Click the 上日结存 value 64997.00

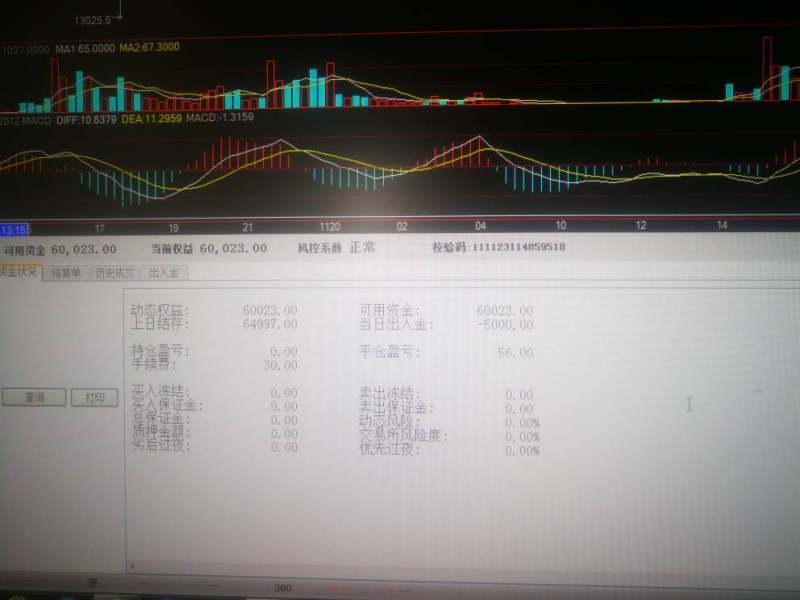pyautogui.click(x=270, y=324)
